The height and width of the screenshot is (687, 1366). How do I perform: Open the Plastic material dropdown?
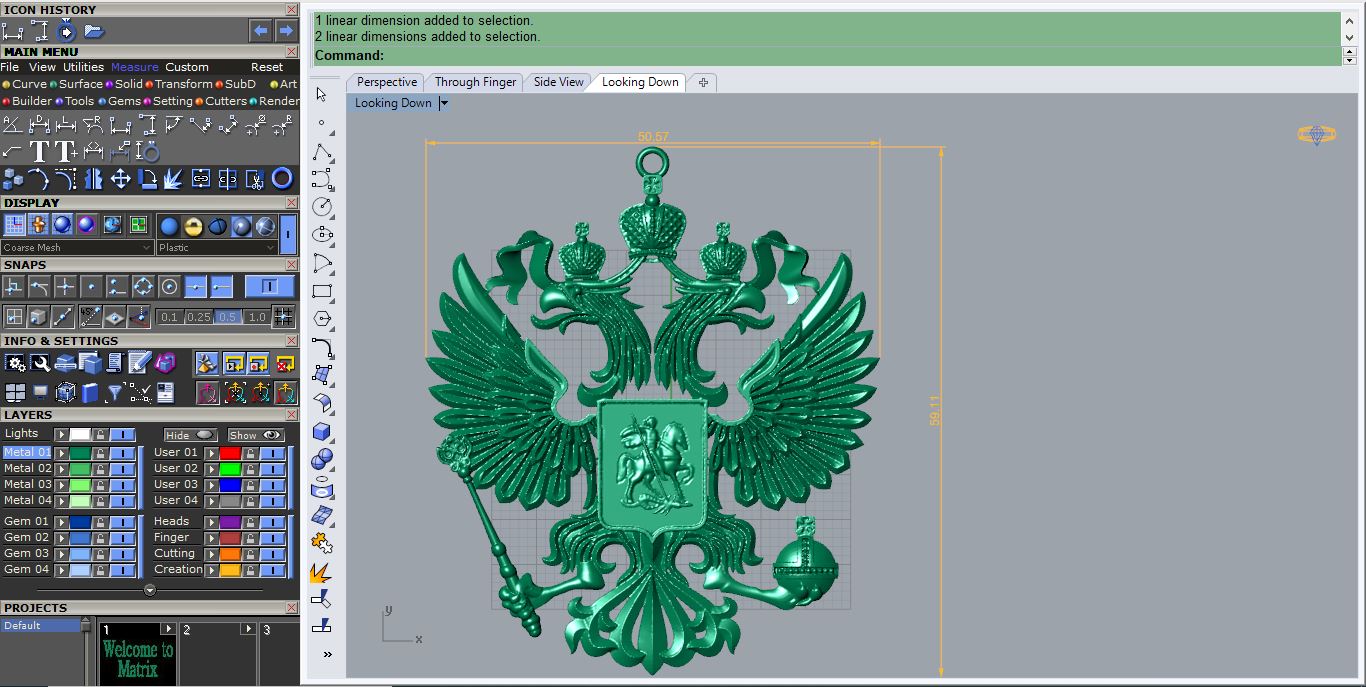[217, 247]
